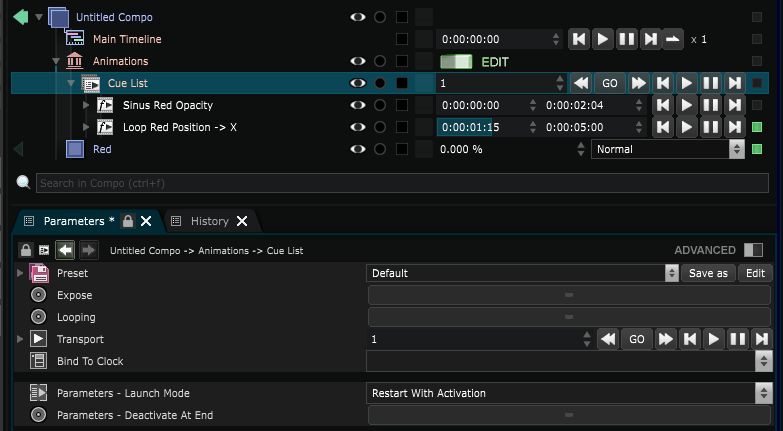Click the Save as button
This screenshot has height=431, width=783.
coord(708,273)
